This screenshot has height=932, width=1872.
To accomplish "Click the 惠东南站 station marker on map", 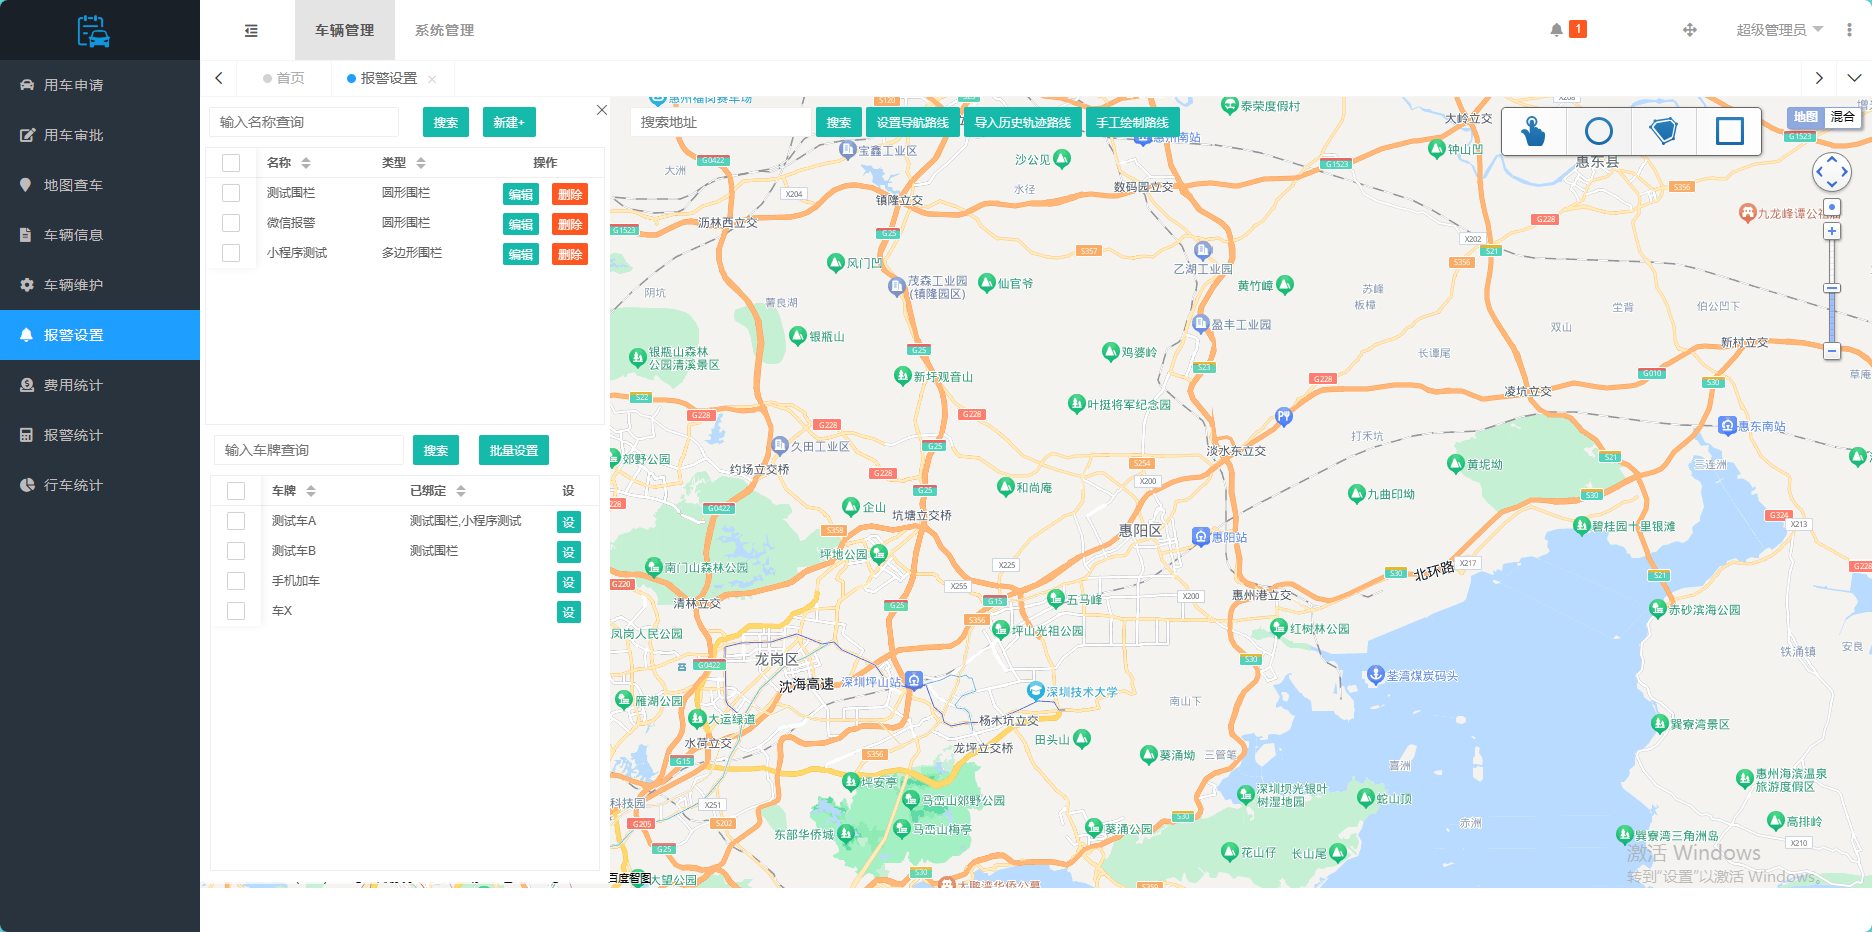I will (1727, 425).
